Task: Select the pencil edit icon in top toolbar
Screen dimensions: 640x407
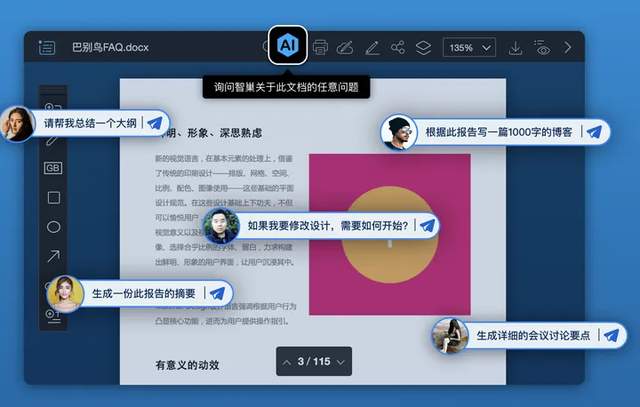Action: point(372,48)
